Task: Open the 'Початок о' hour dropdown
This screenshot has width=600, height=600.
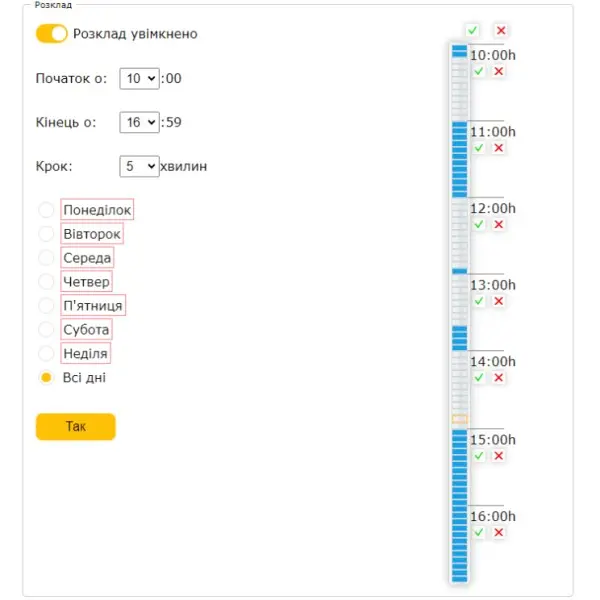Action: (139, 79)
